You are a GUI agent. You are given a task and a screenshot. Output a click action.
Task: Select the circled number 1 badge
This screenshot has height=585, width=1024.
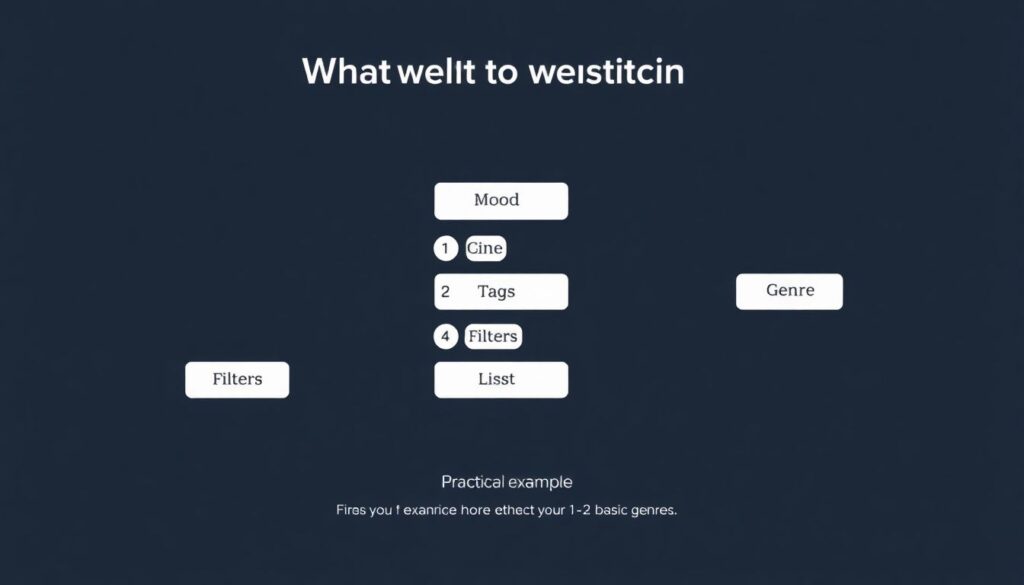click(445, 248)
